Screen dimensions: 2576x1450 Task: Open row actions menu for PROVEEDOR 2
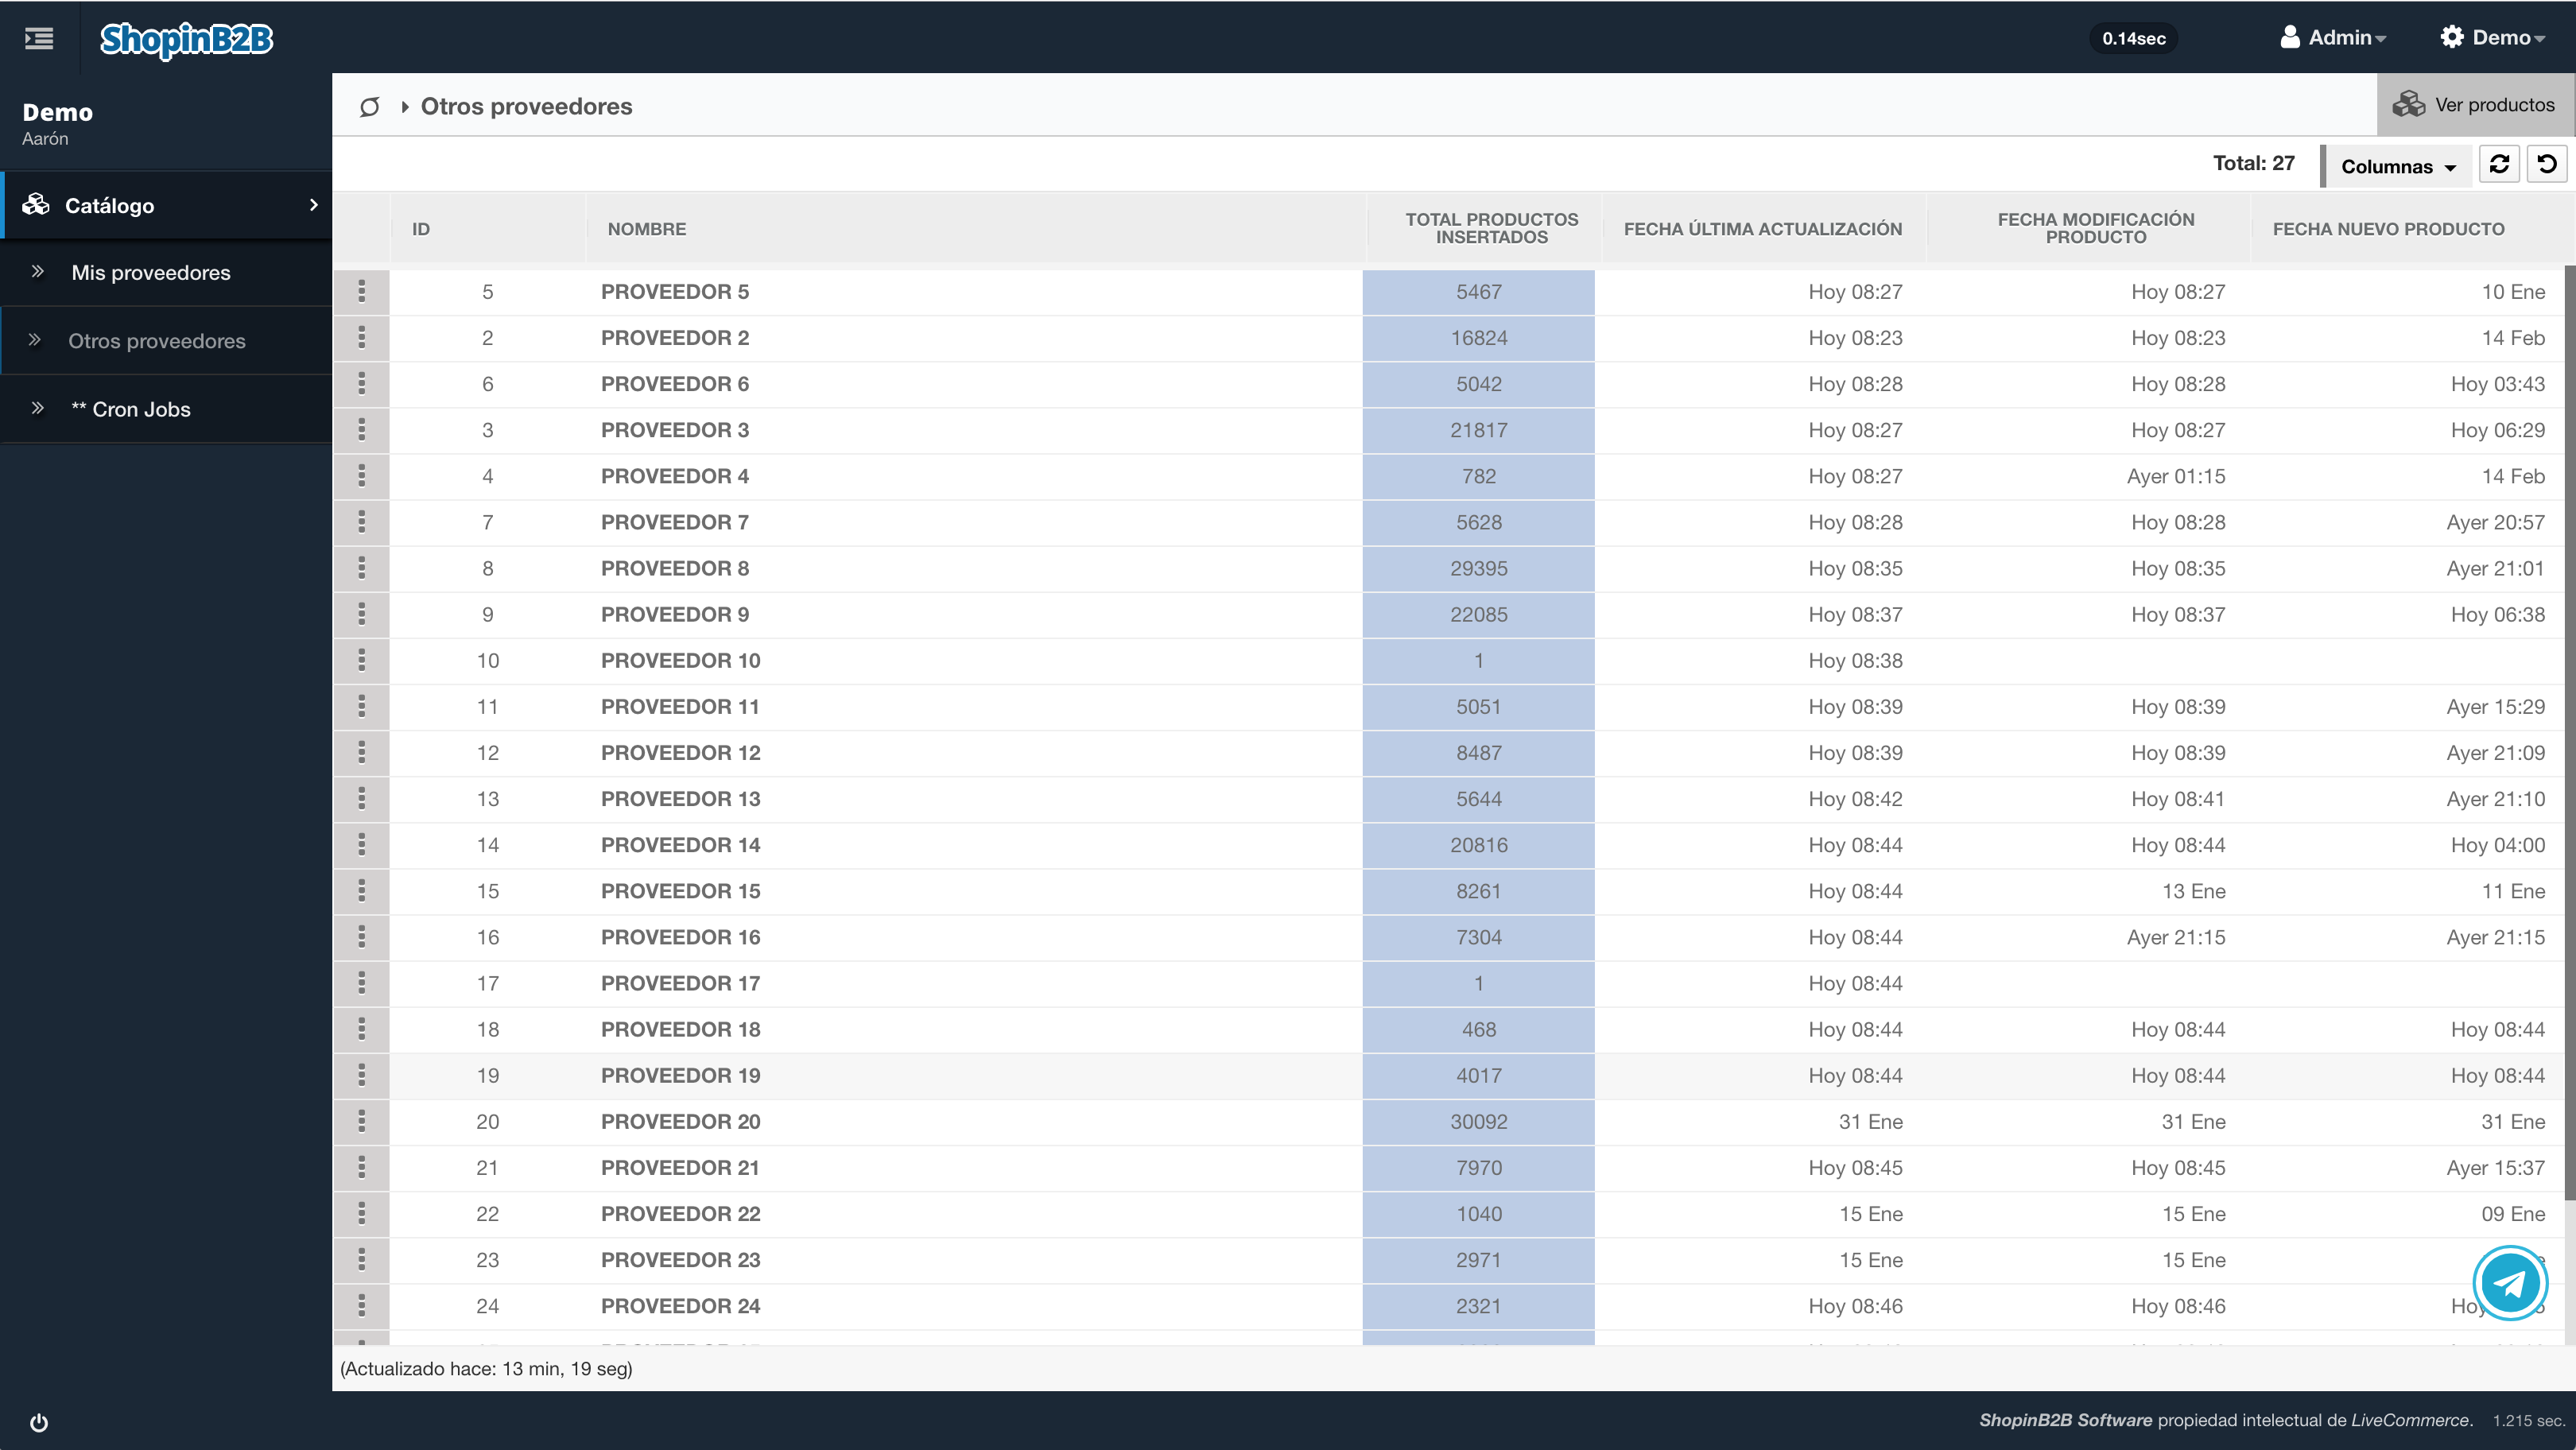(x=362, y=338)
